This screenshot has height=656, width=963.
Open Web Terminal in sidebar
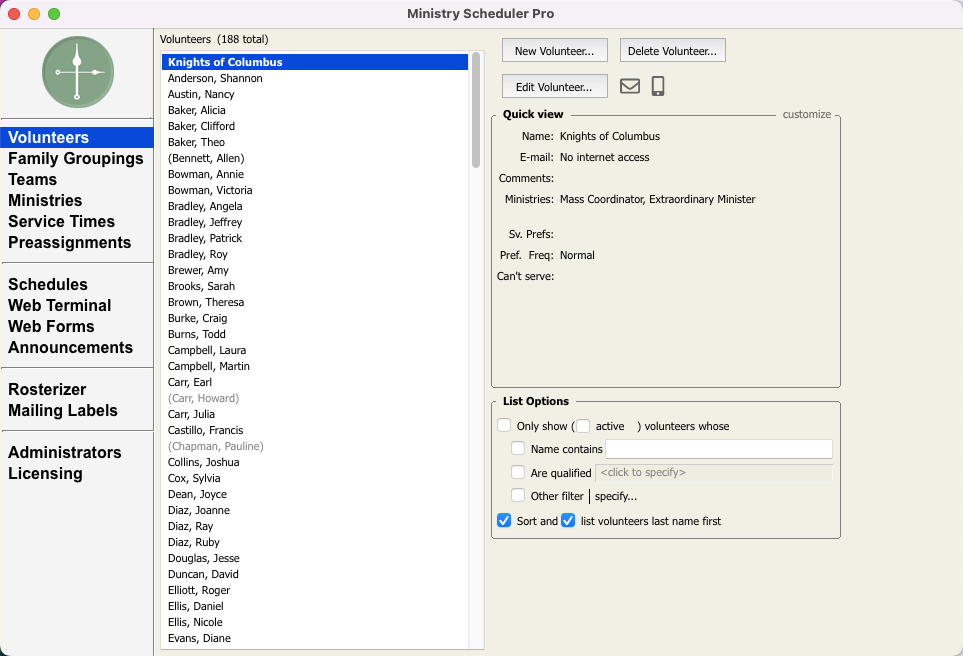[x=77, y=305]
